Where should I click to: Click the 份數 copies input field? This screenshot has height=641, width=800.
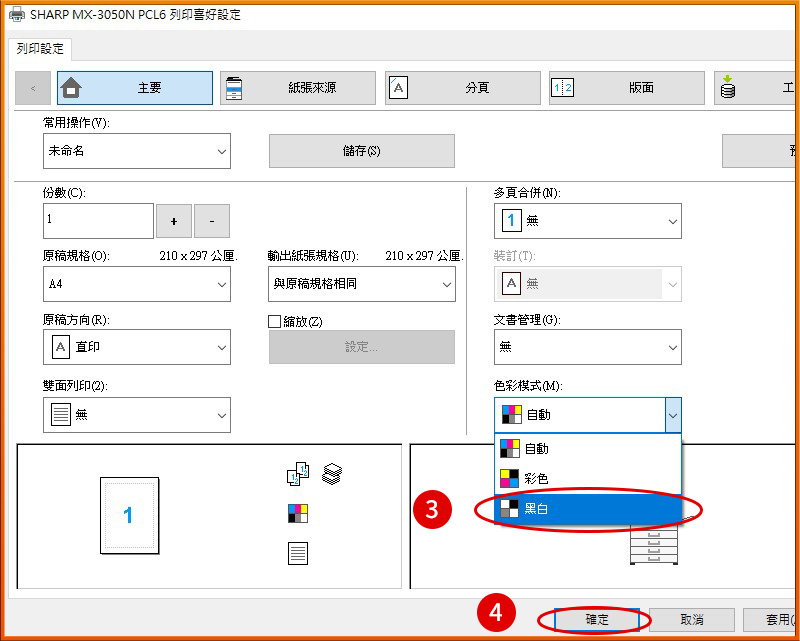[x=97, y=220]
